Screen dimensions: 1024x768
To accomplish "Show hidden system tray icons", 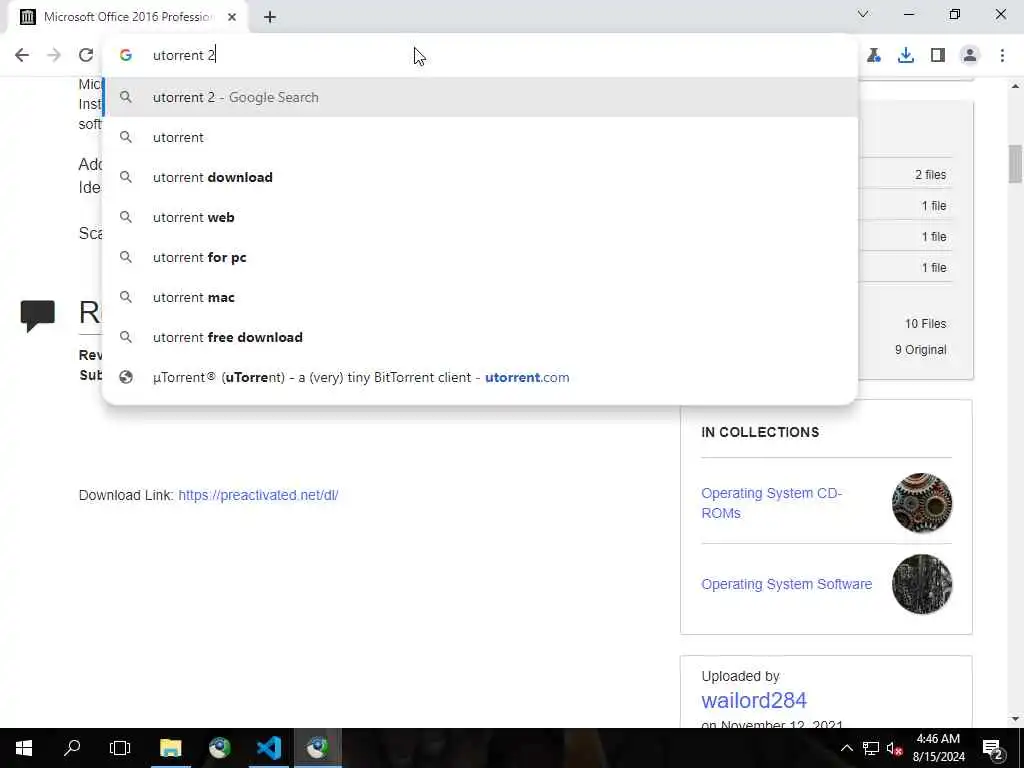I will 846,748.
